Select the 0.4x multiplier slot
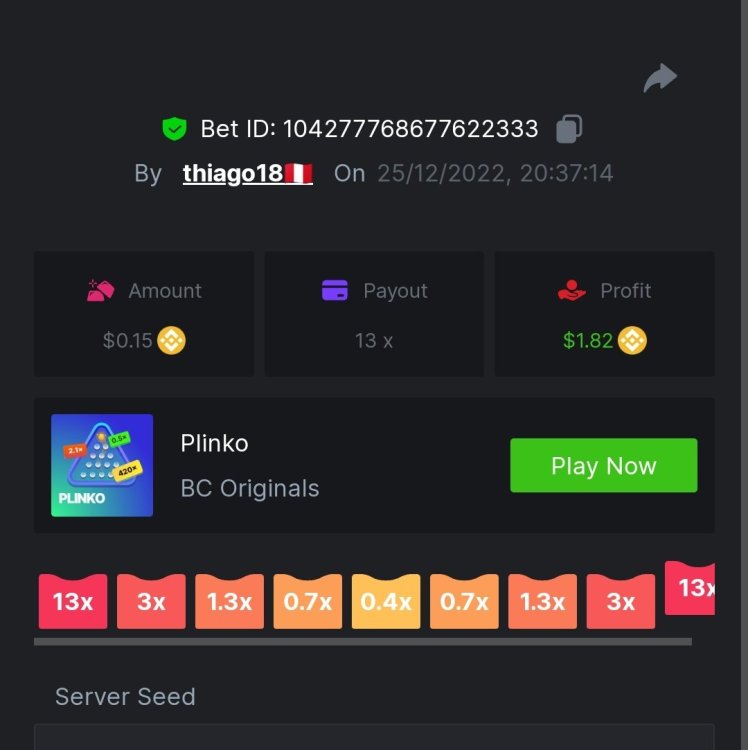 386,601
